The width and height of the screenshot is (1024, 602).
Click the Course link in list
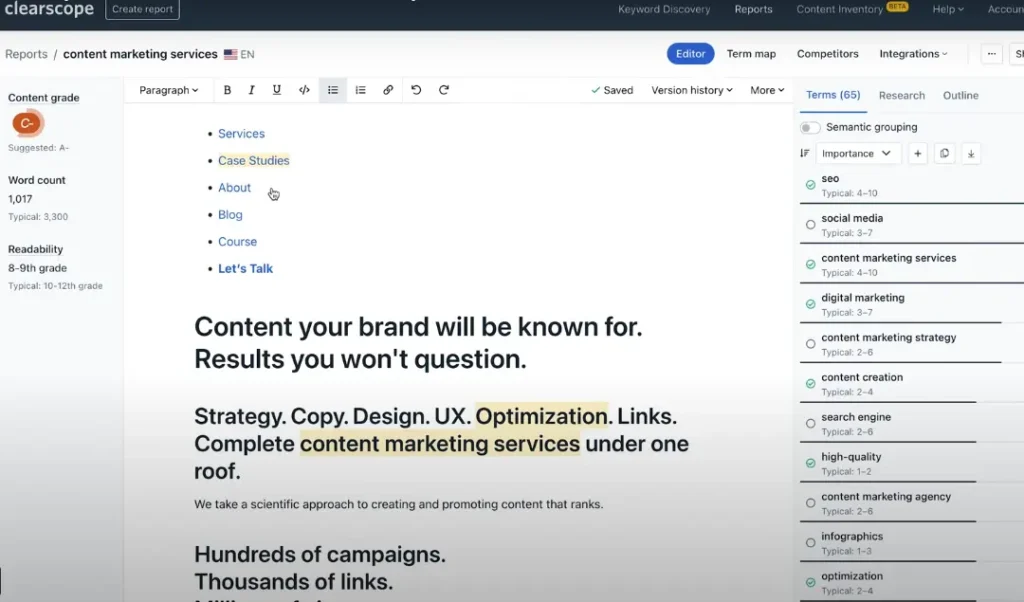point(237,242)
